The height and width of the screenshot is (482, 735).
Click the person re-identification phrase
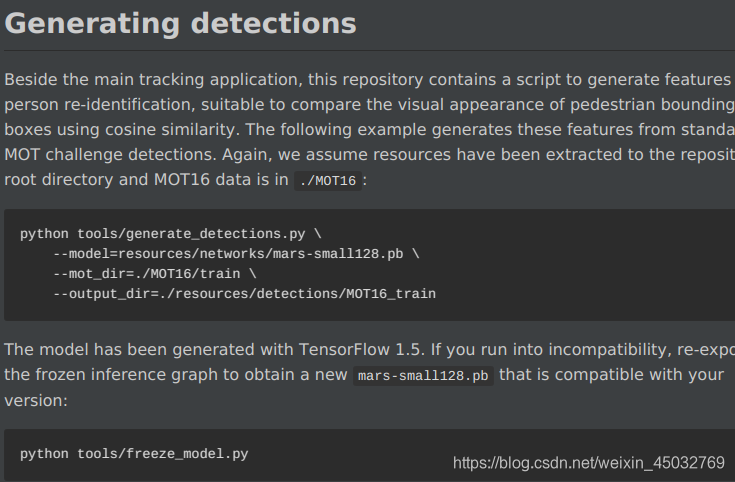[x=100, y=105]
